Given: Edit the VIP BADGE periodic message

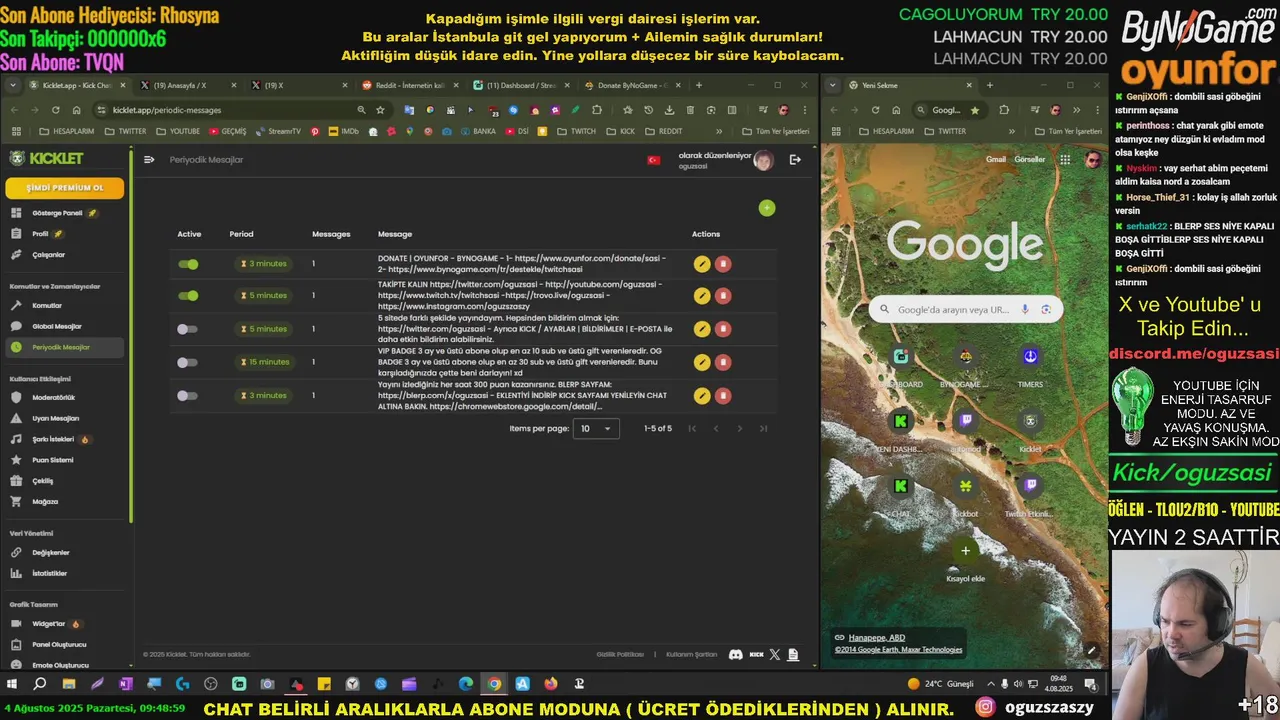Looking at the screenshot, I should pos(702,362).
